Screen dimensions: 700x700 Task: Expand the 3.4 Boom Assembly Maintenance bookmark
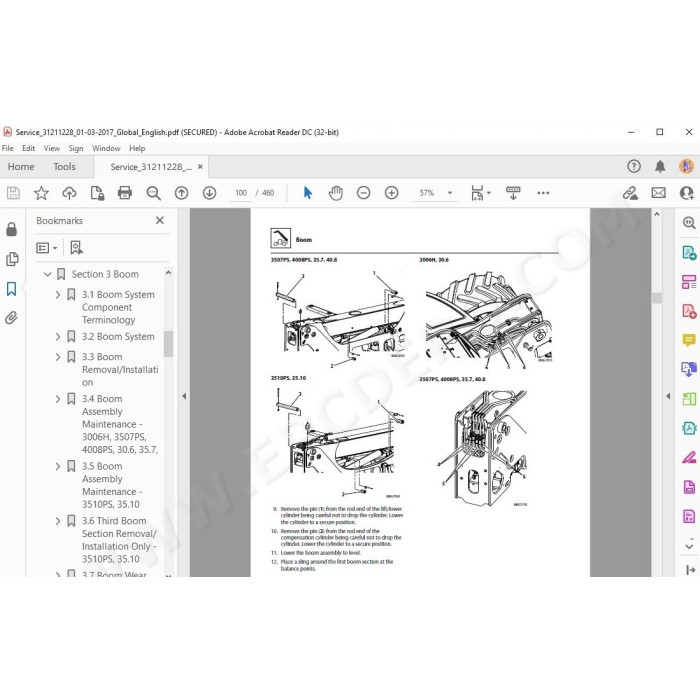[x=58, y=399]
